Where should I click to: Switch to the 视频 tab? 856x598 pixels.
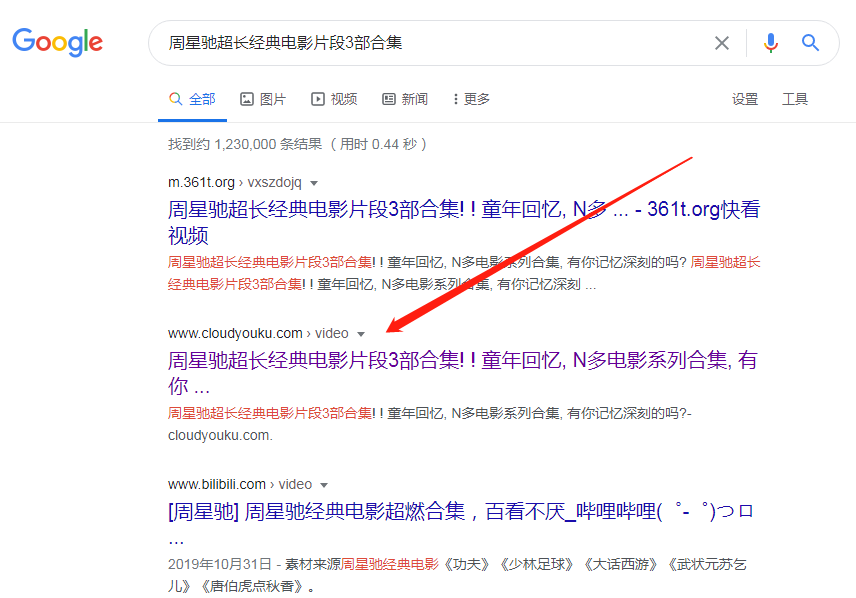[334, 99]
